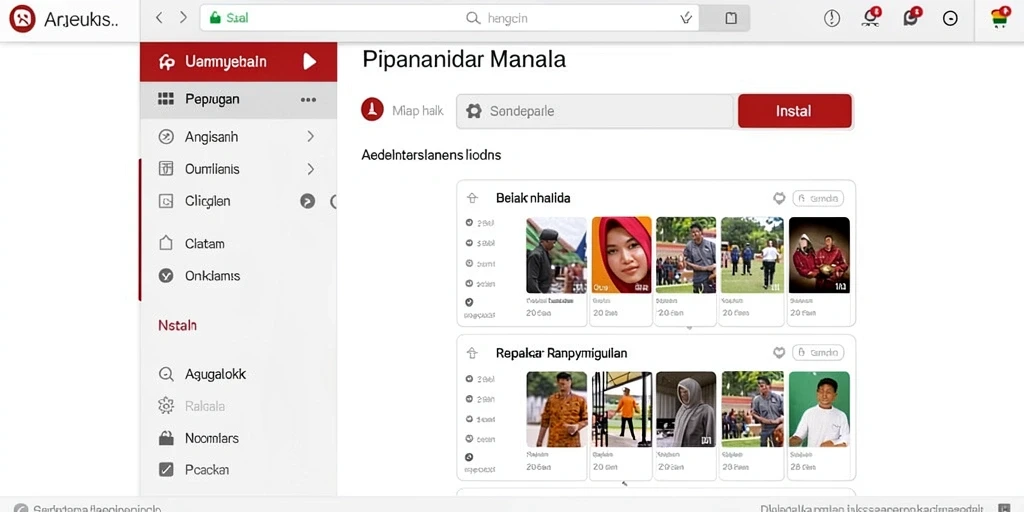The image size is (1024, 512).
Task: Select fourth radio option in Repakar Ranpymigulan list
Action: click(469, 439)
